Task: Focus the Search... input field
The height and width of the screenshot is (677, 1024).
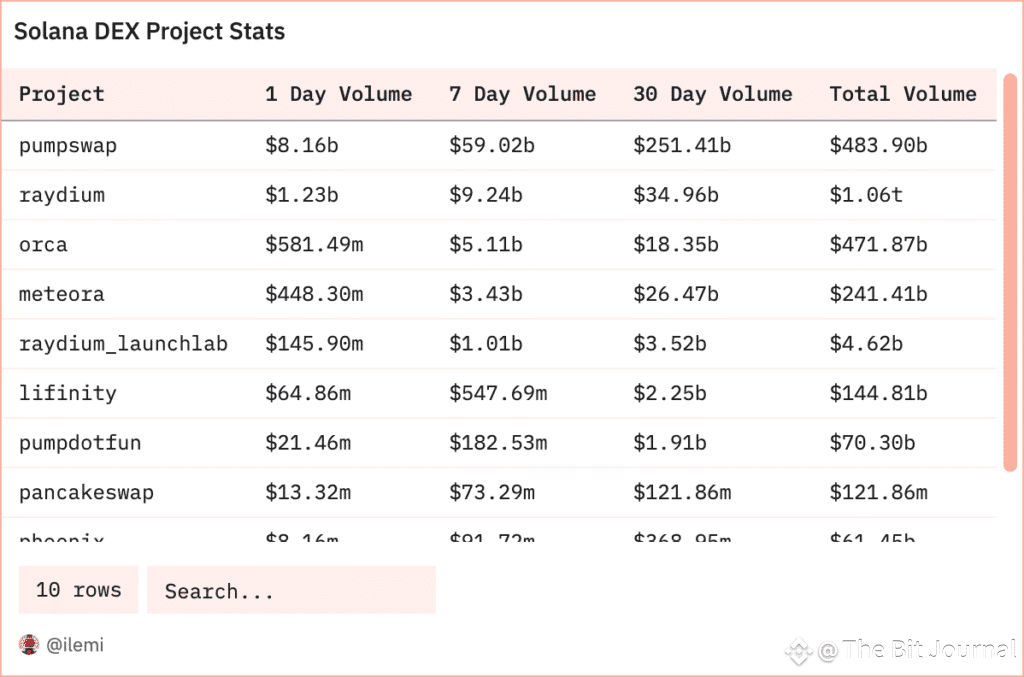Action: pyautogui.click(x=291, y=590)
